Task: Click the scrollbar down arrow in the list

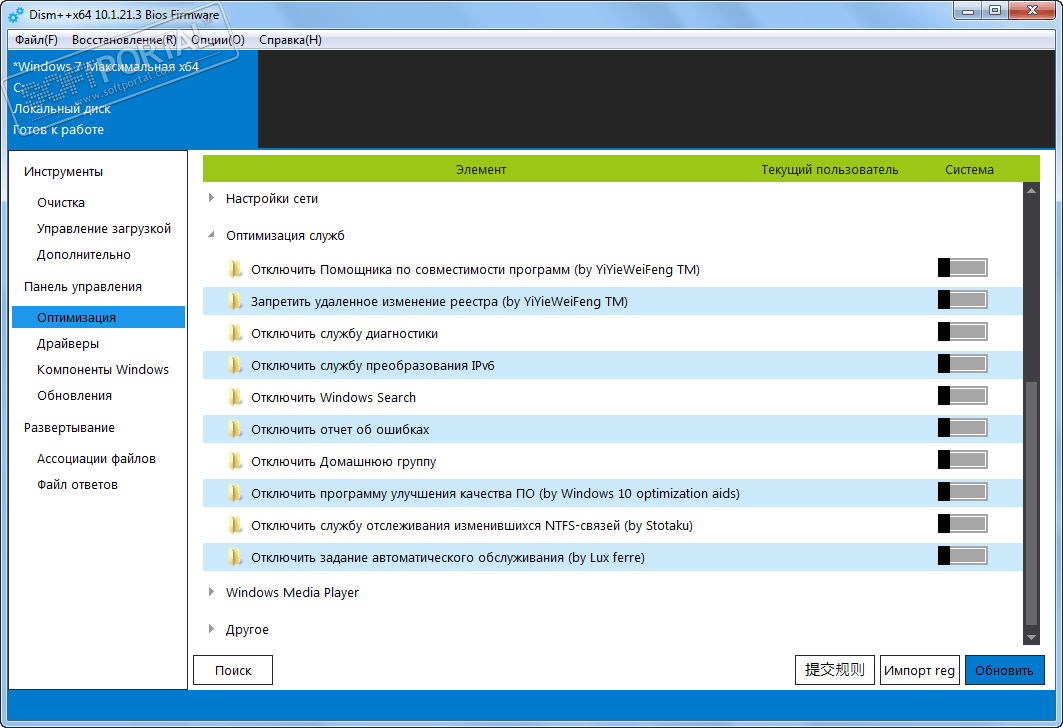Action: point(1031,637)
